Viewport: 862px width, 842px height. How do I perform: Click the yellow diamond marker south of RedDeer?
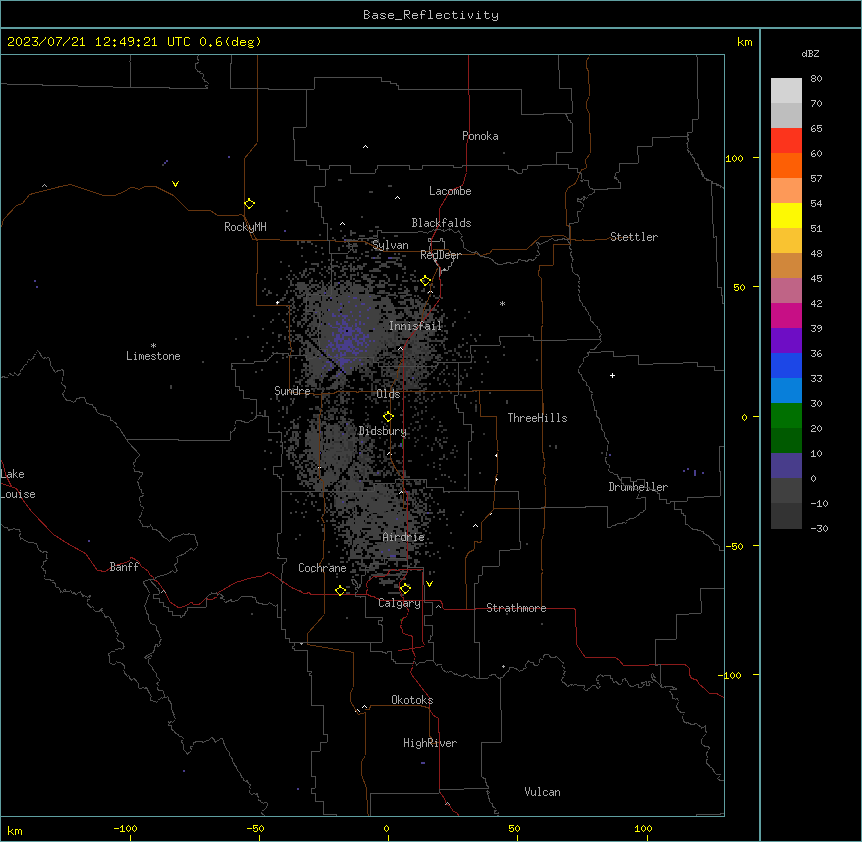[x=426, y=281]
